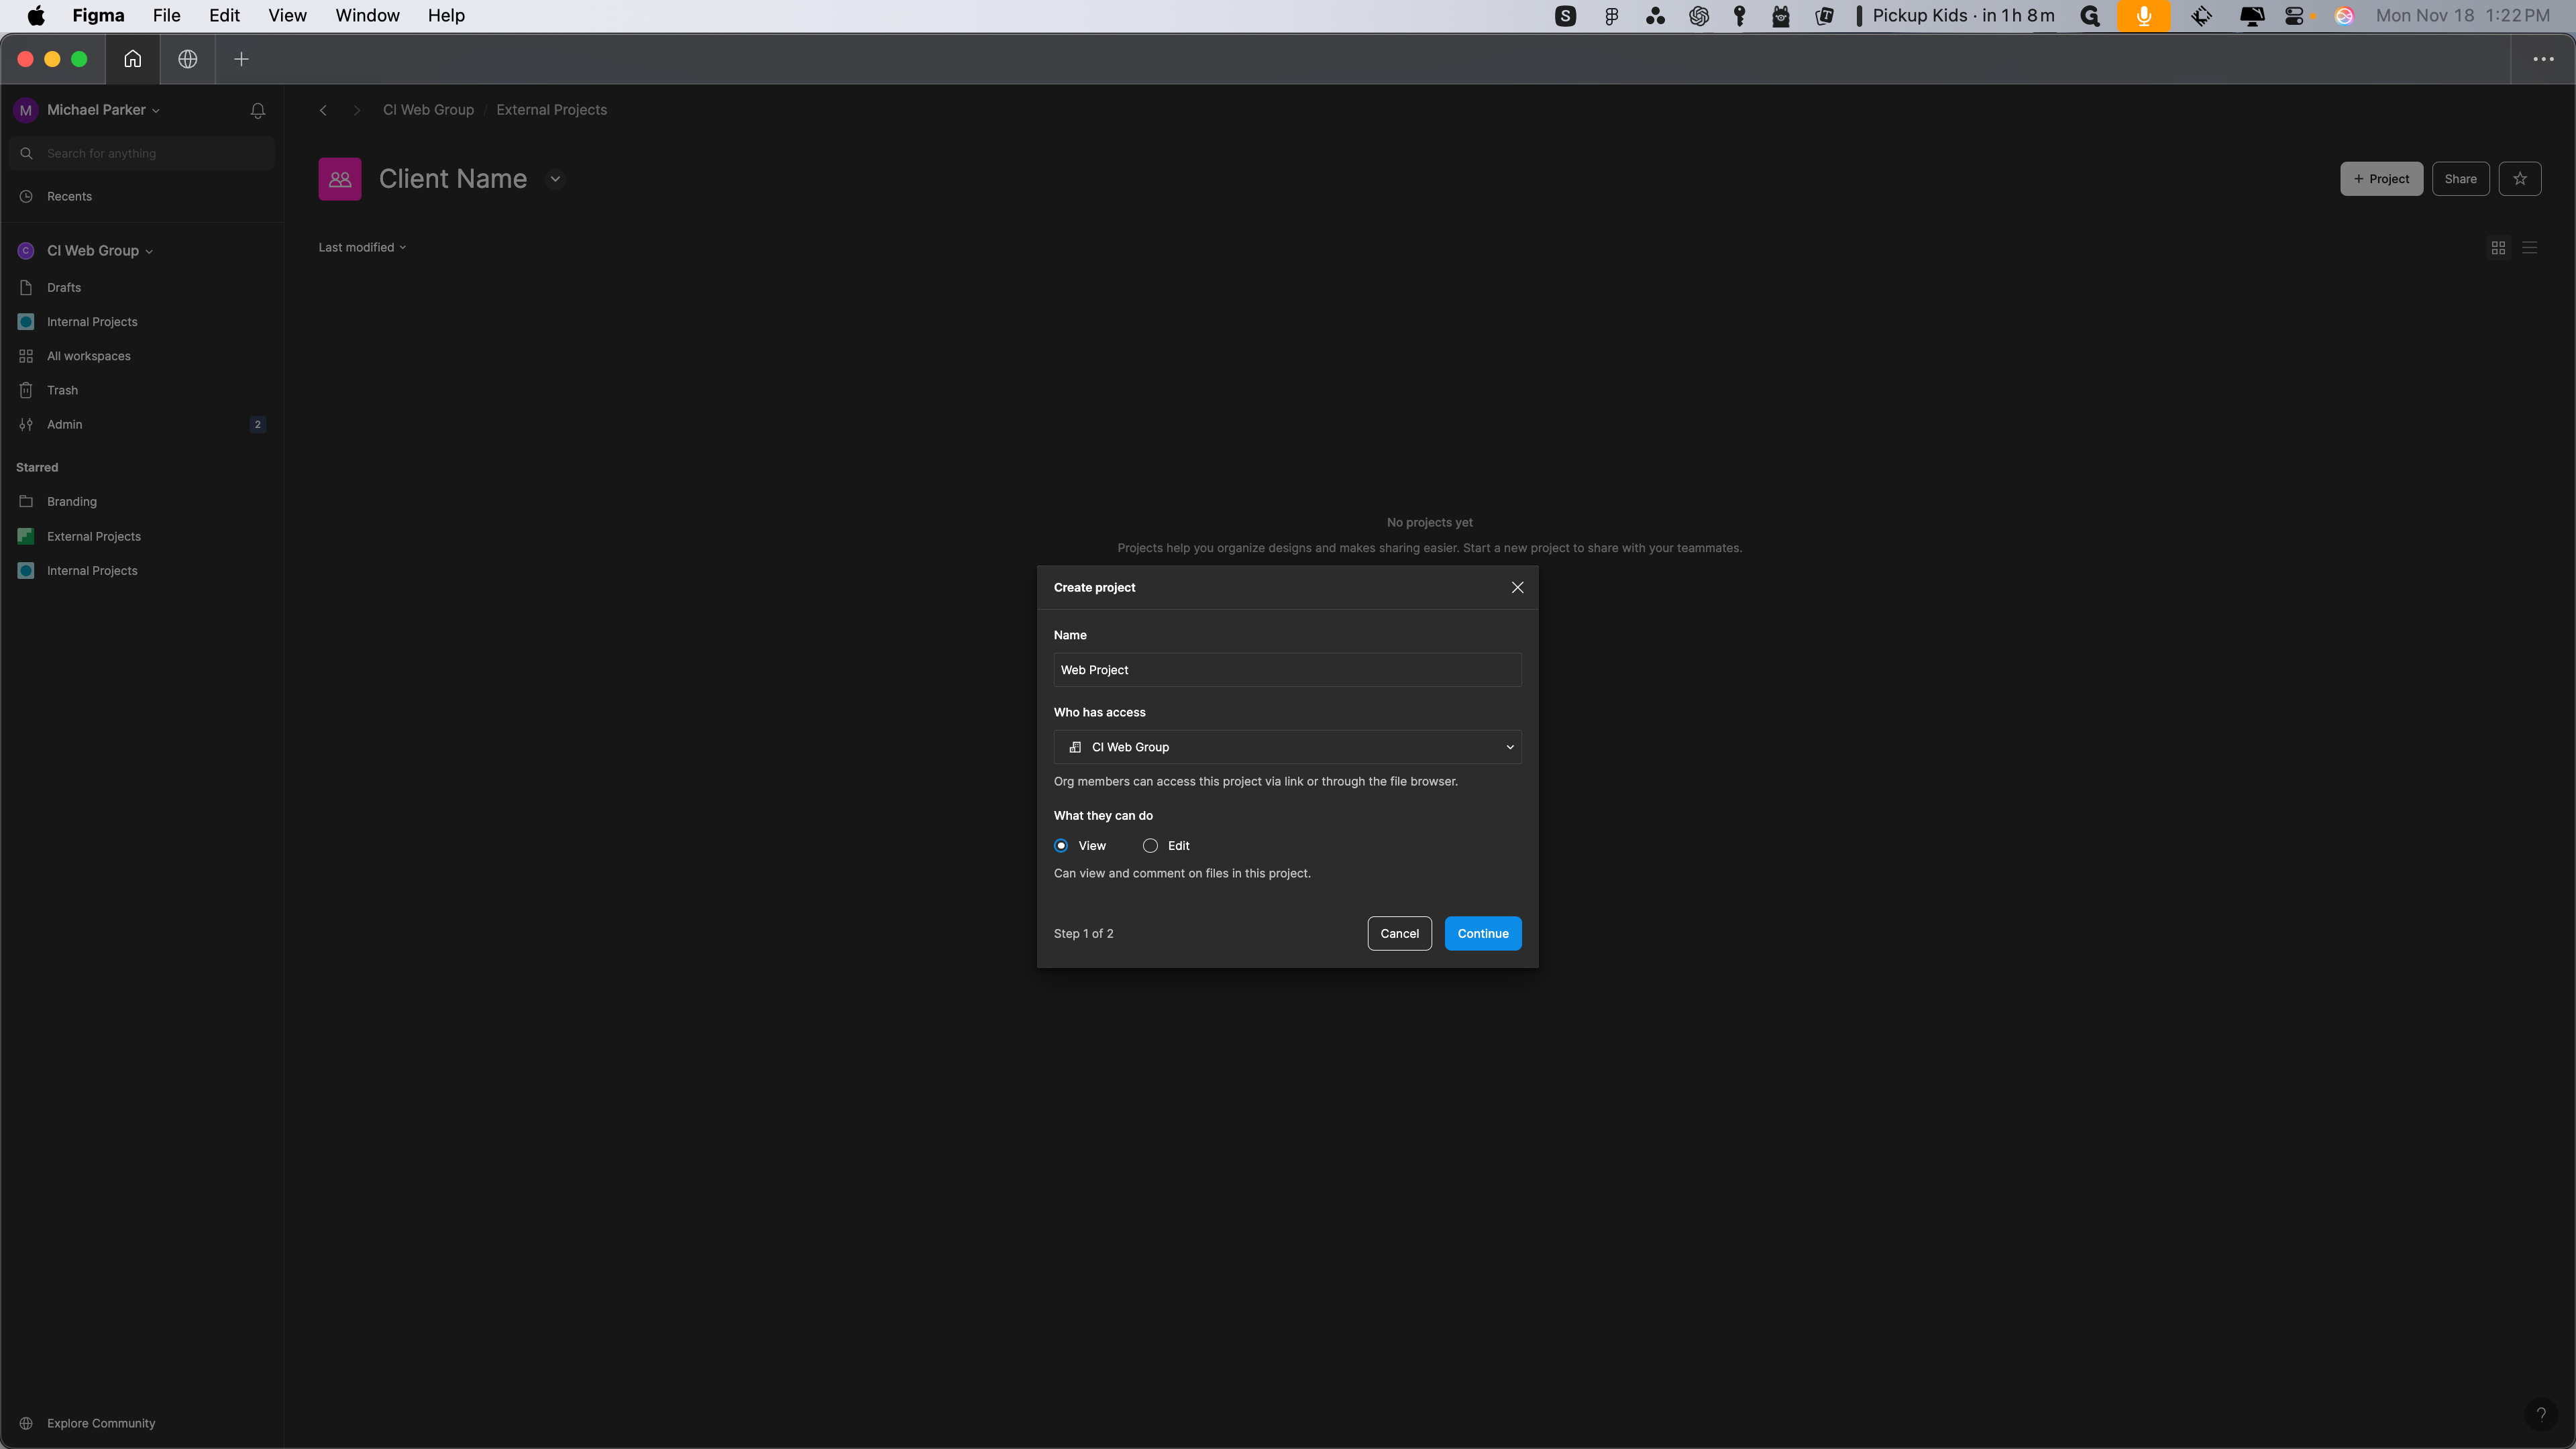This screenshot has width=2576, height=1449.
Task: Open the notifications bell
Action: [x=258, y=111]
